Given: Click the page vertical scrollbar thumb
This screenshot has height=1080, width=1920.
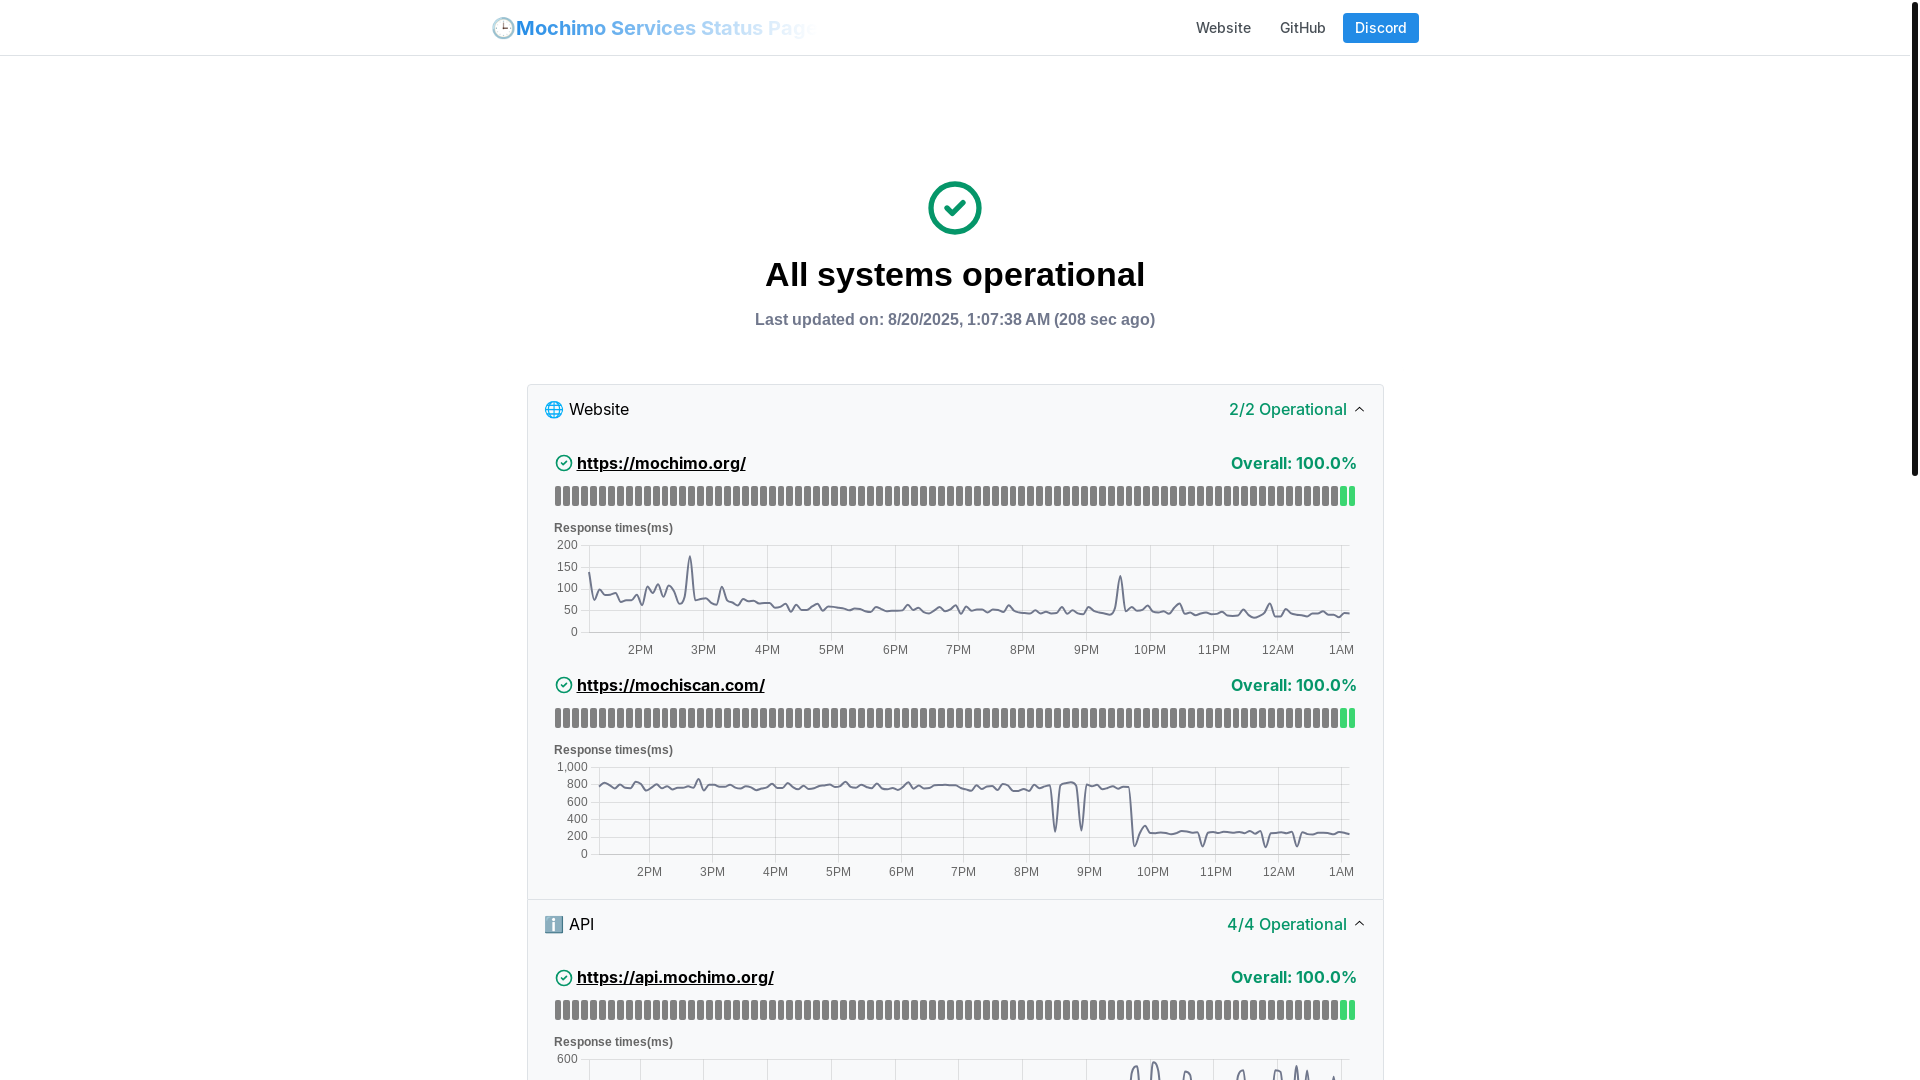Looking at the screenshot, I should point(1915,238).
